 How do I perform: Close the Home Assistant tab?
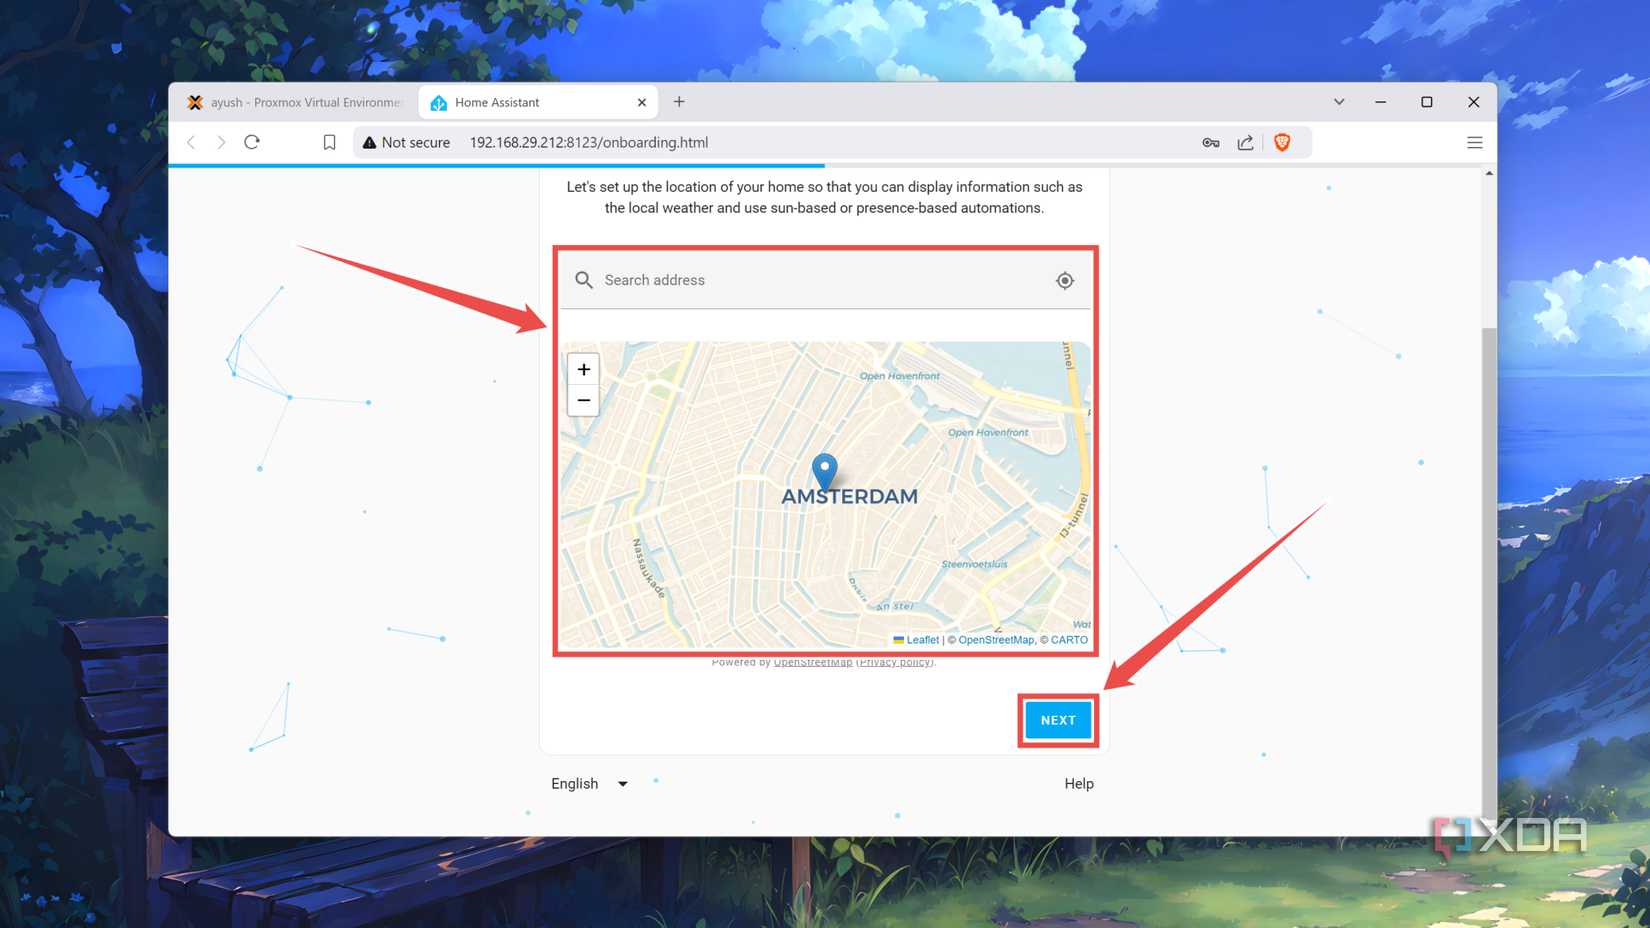tap(642, 102)
